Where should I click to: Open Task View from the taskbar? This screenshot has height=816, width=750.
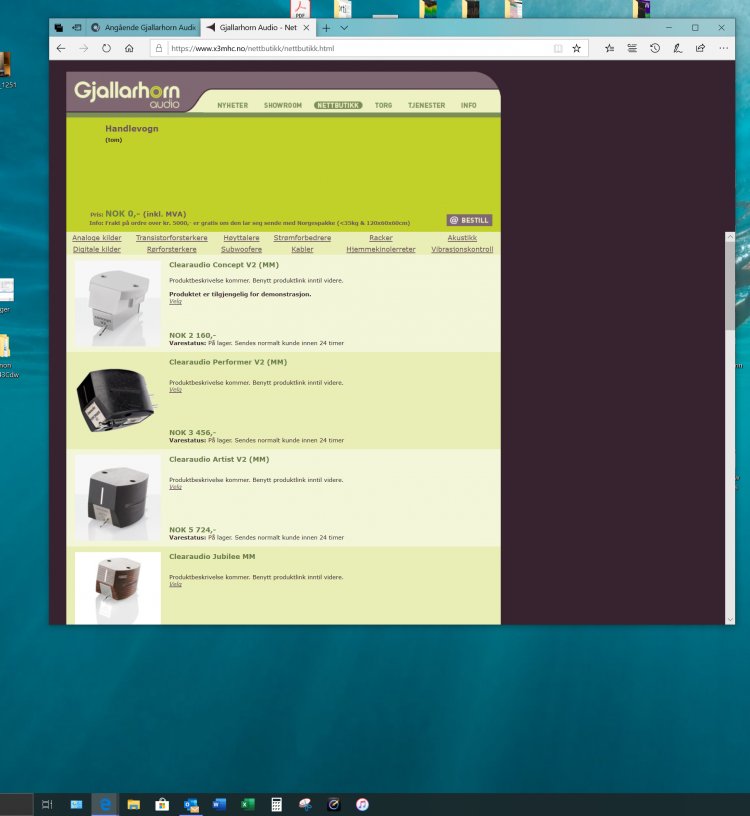click(x=47, y=805)
